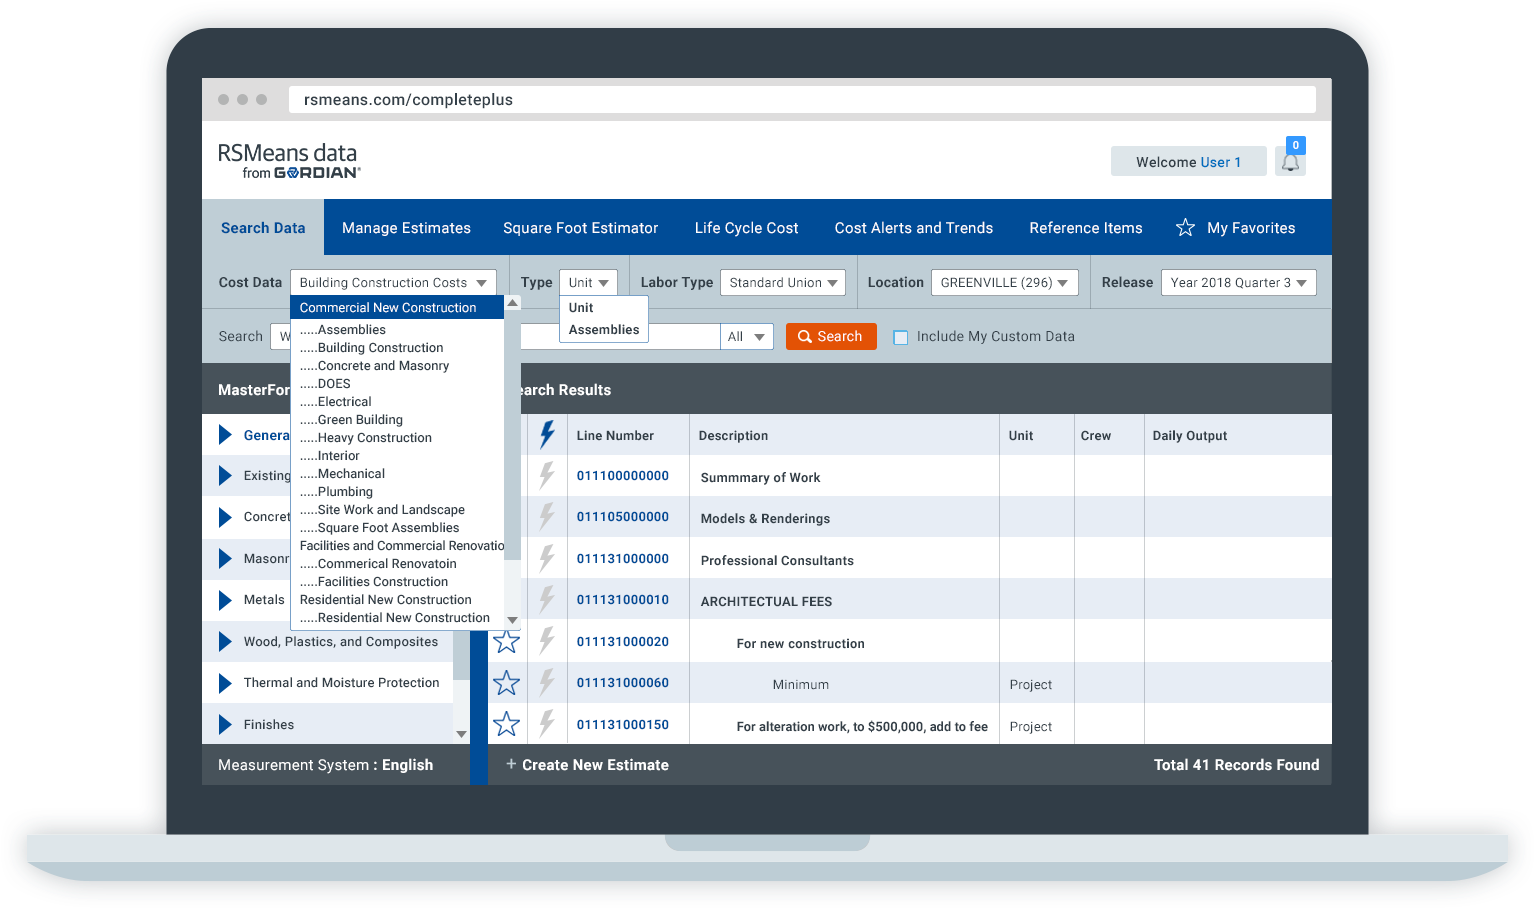Click lightning bolt for line 011131000000
The image size is (1534, 908).
(547, 558)
